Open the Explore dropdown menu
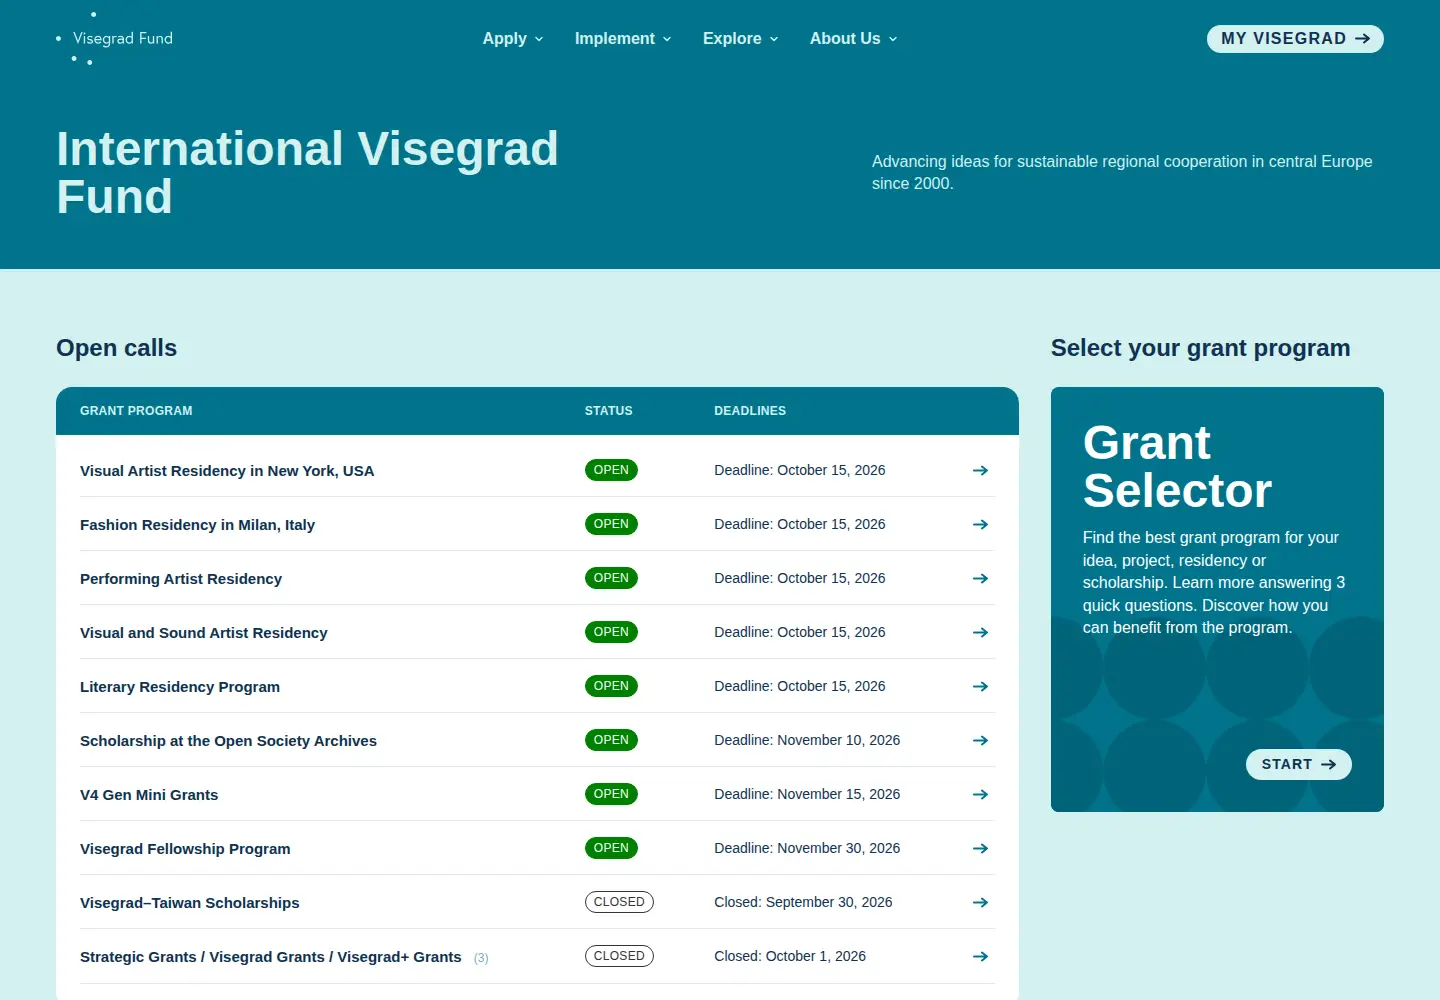This screenshot has width=1440, height=1000. pos(740,38)
